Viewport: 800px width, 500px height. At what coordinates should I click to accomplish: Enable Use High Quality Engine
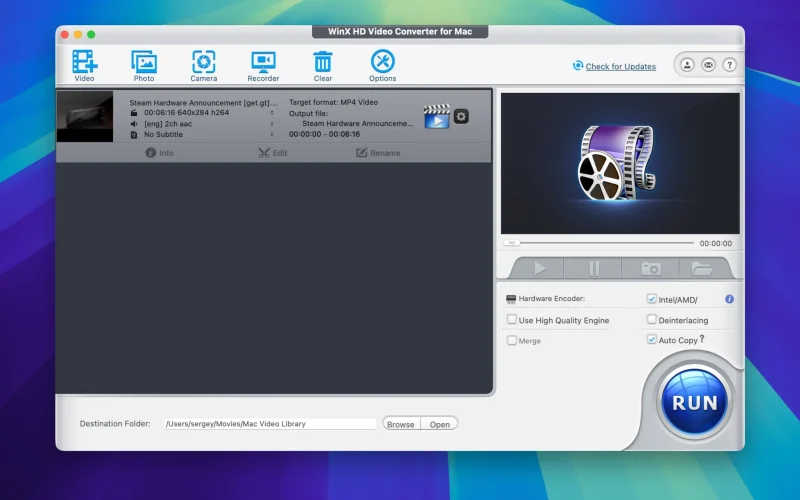pos(511,319)
